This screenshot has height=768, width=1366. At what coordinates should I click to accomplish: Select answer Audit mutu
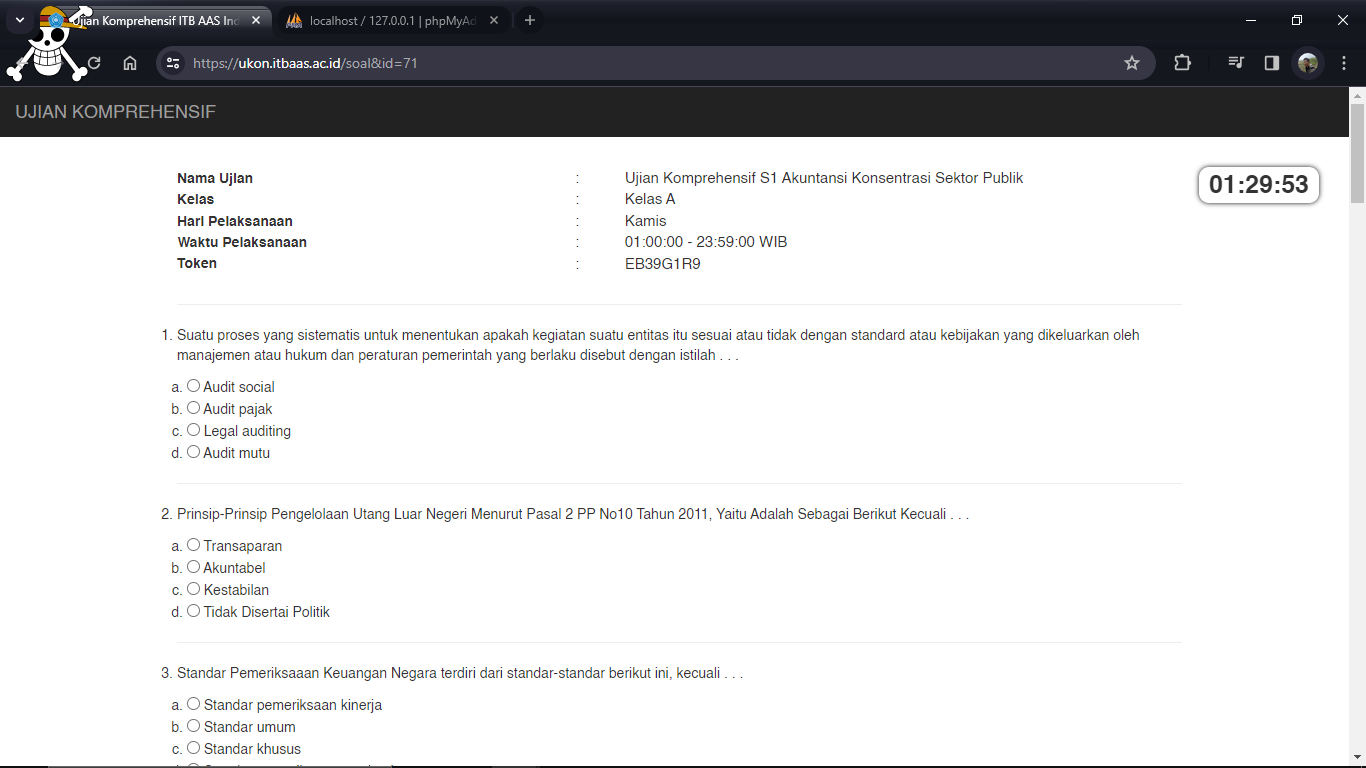194,452
